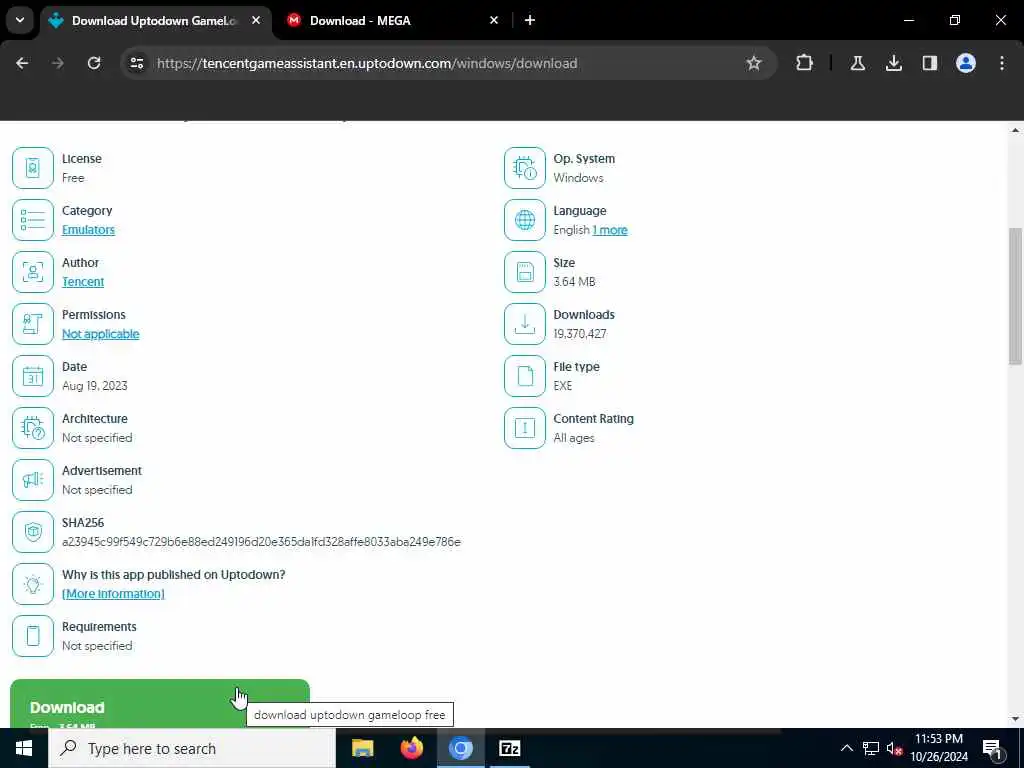Click the Content Rating icon
1024x768 pixels.
[x=524, y=428]
